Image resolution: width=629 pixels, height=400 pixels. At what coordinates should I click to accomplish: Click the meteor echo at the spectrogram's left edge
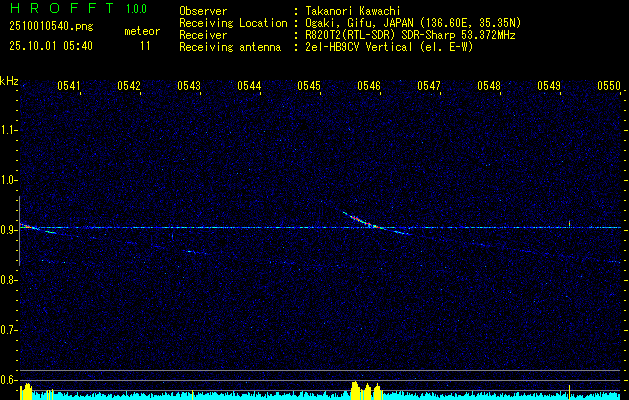[x=27, y=227]
